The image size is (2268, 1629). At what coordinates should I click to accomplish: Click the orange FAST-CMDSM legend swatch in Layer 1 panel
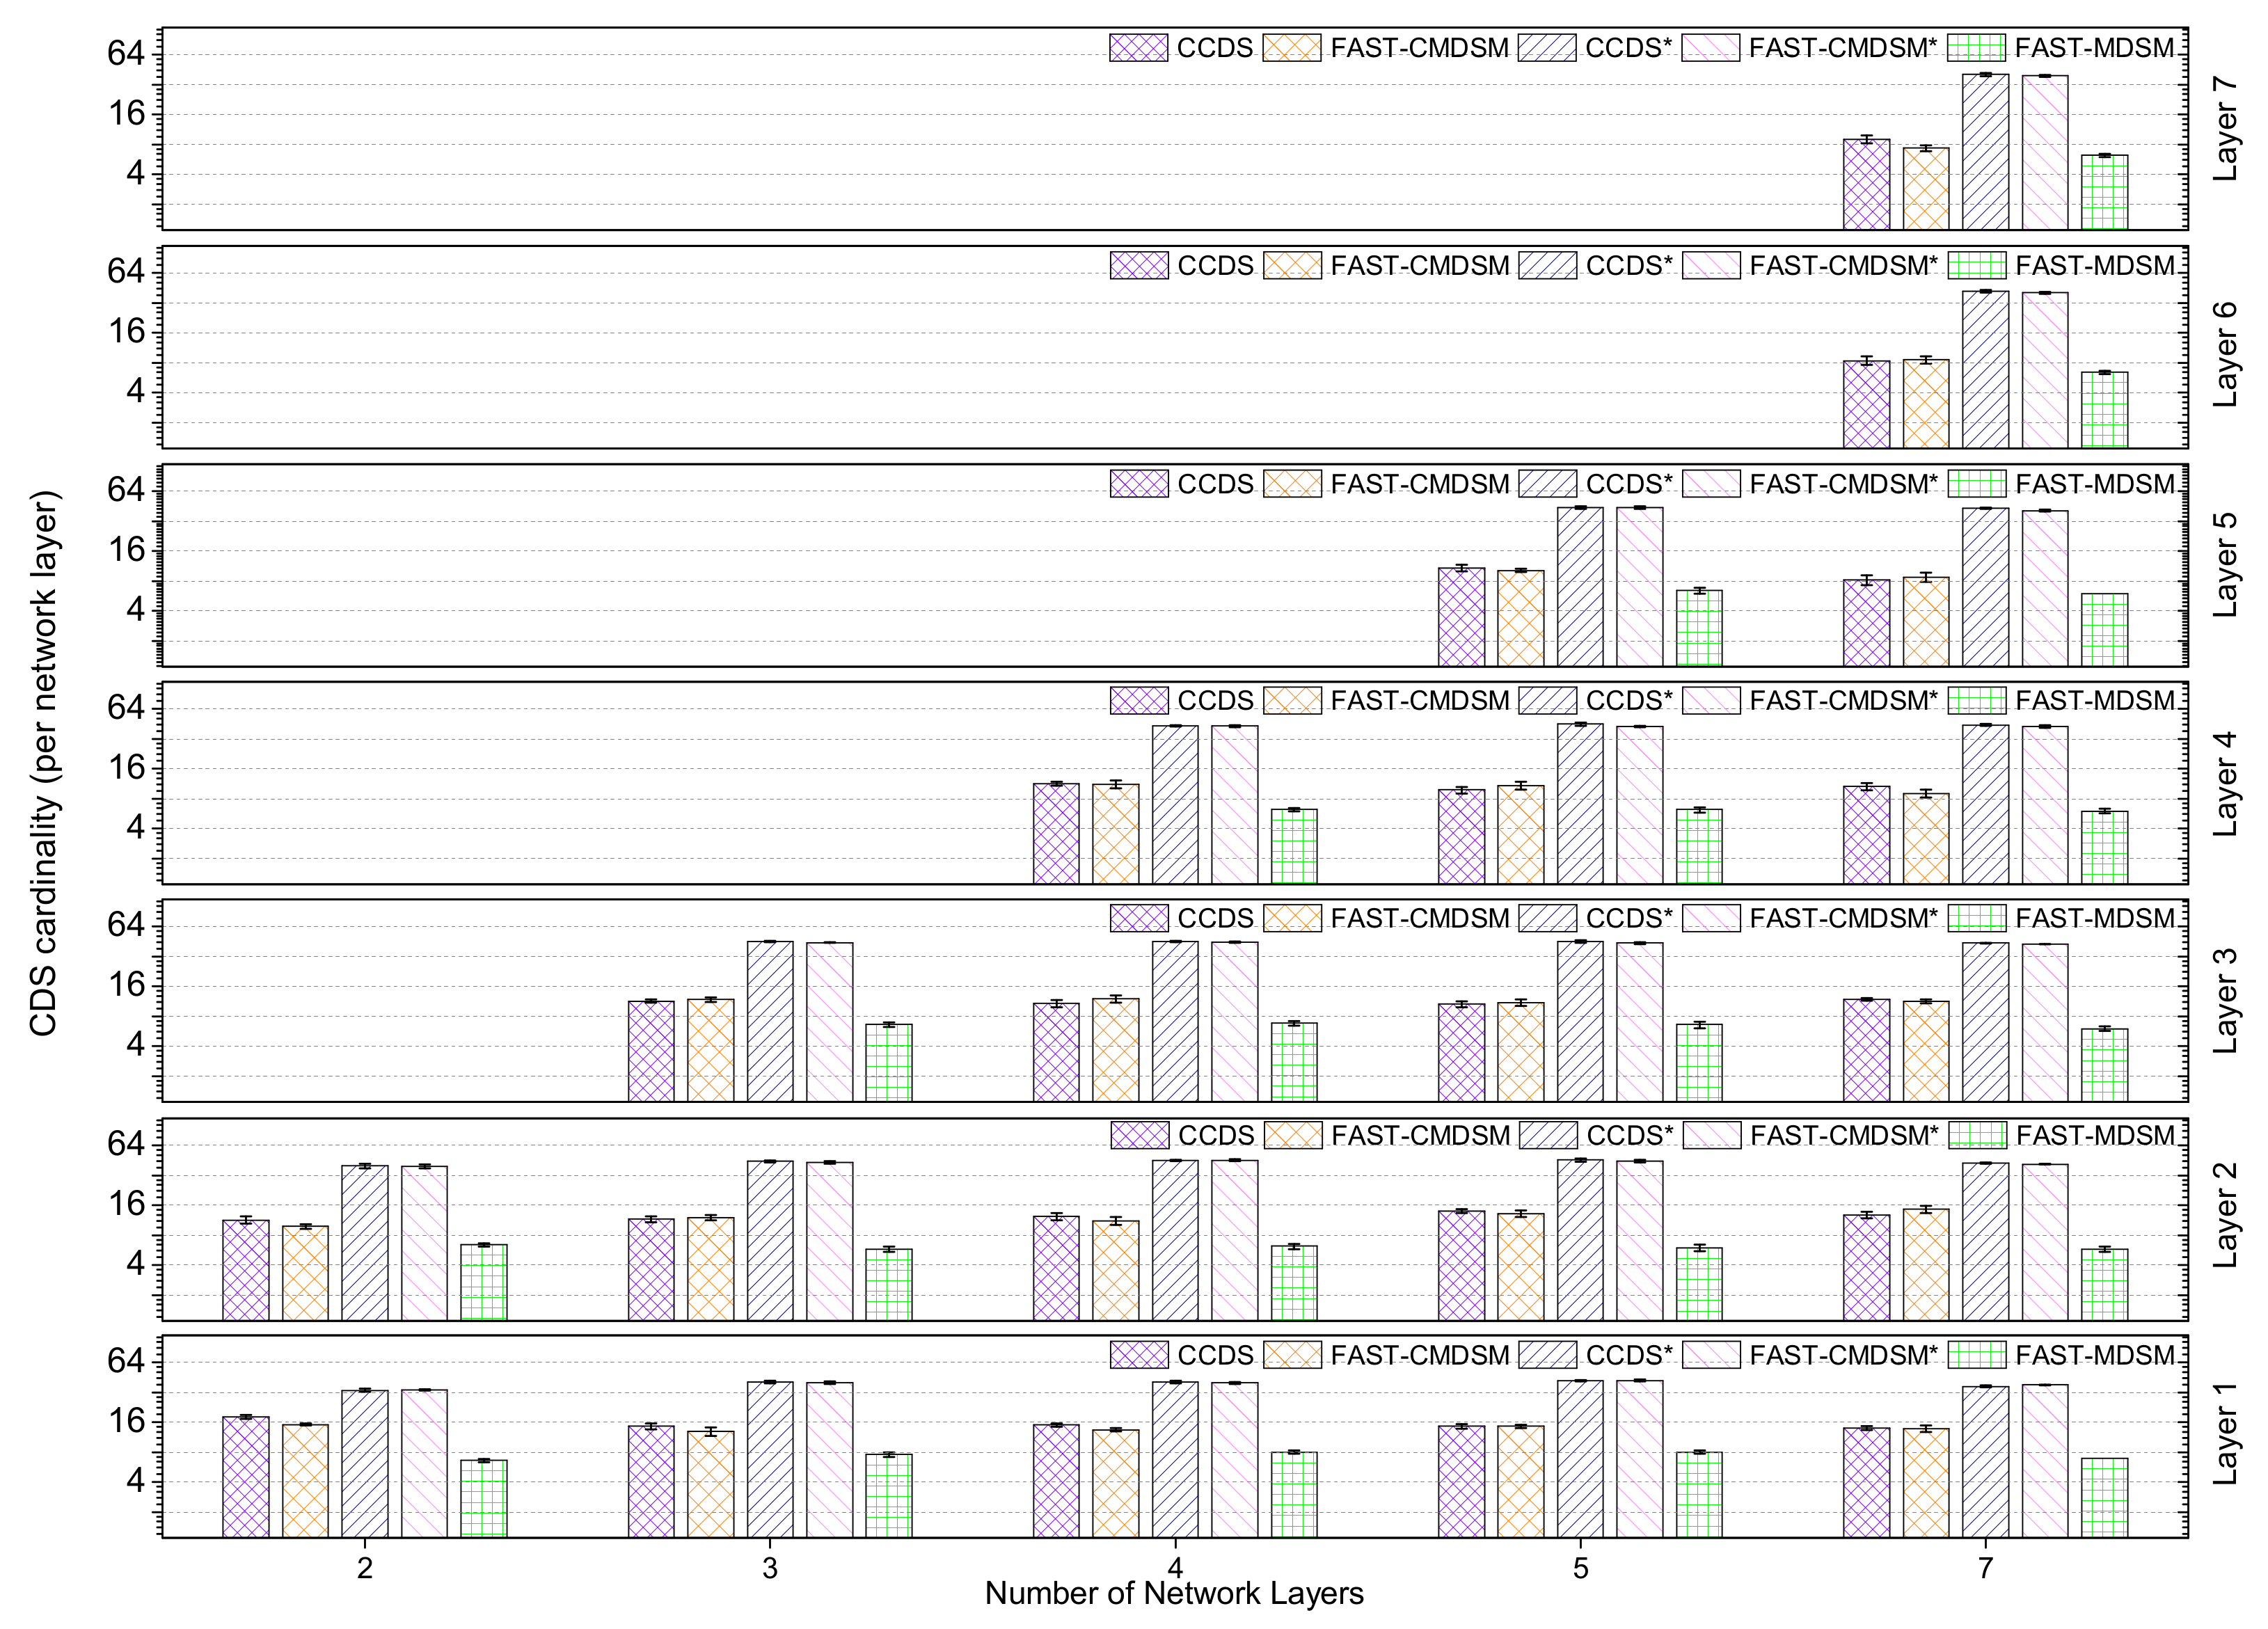[x=1292, y=1355]
